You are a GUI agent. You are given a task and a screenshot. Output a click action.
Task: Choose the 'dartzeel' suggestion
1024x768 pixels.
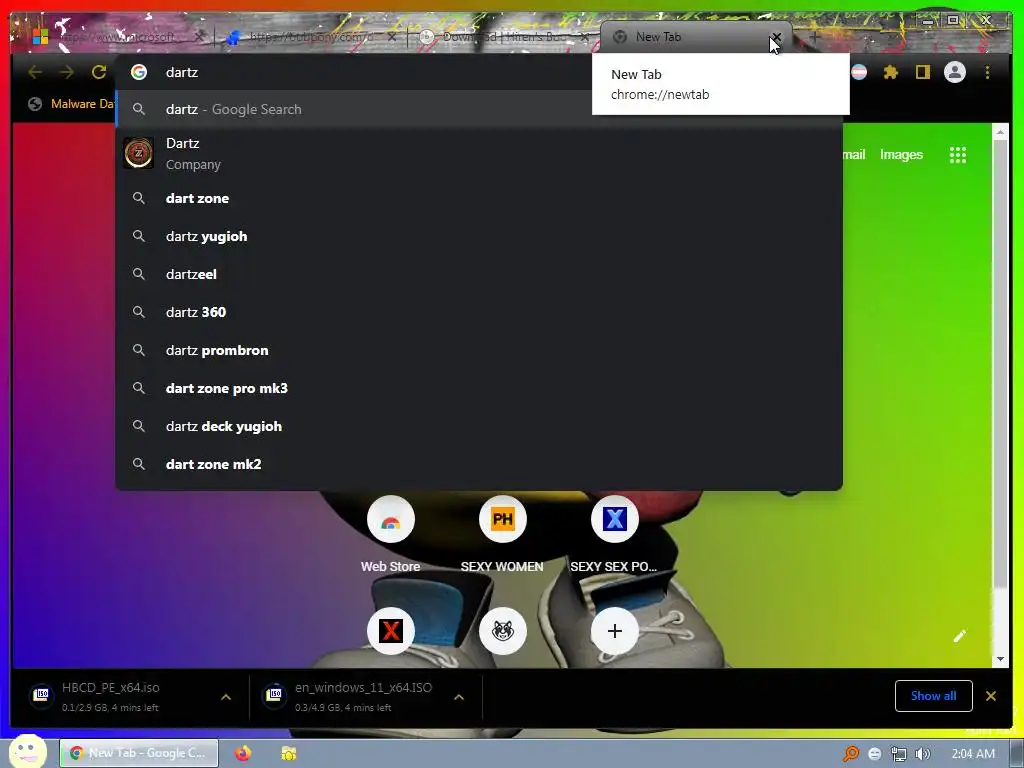click(479, 274)
